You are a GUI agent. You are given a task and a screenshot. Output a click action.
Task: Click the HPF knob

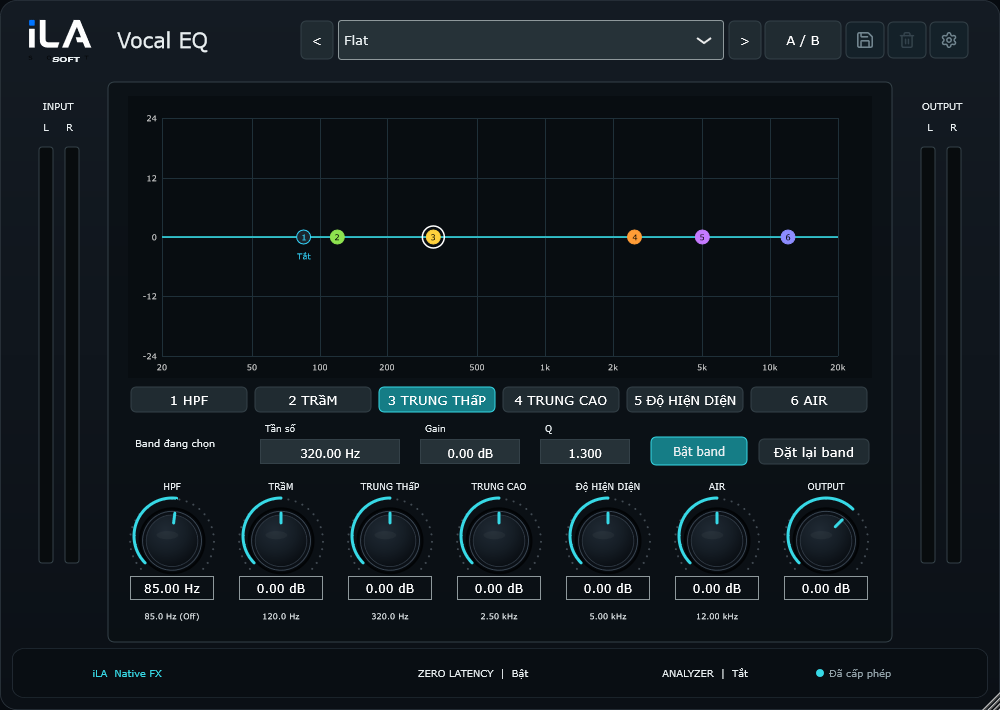172,540
